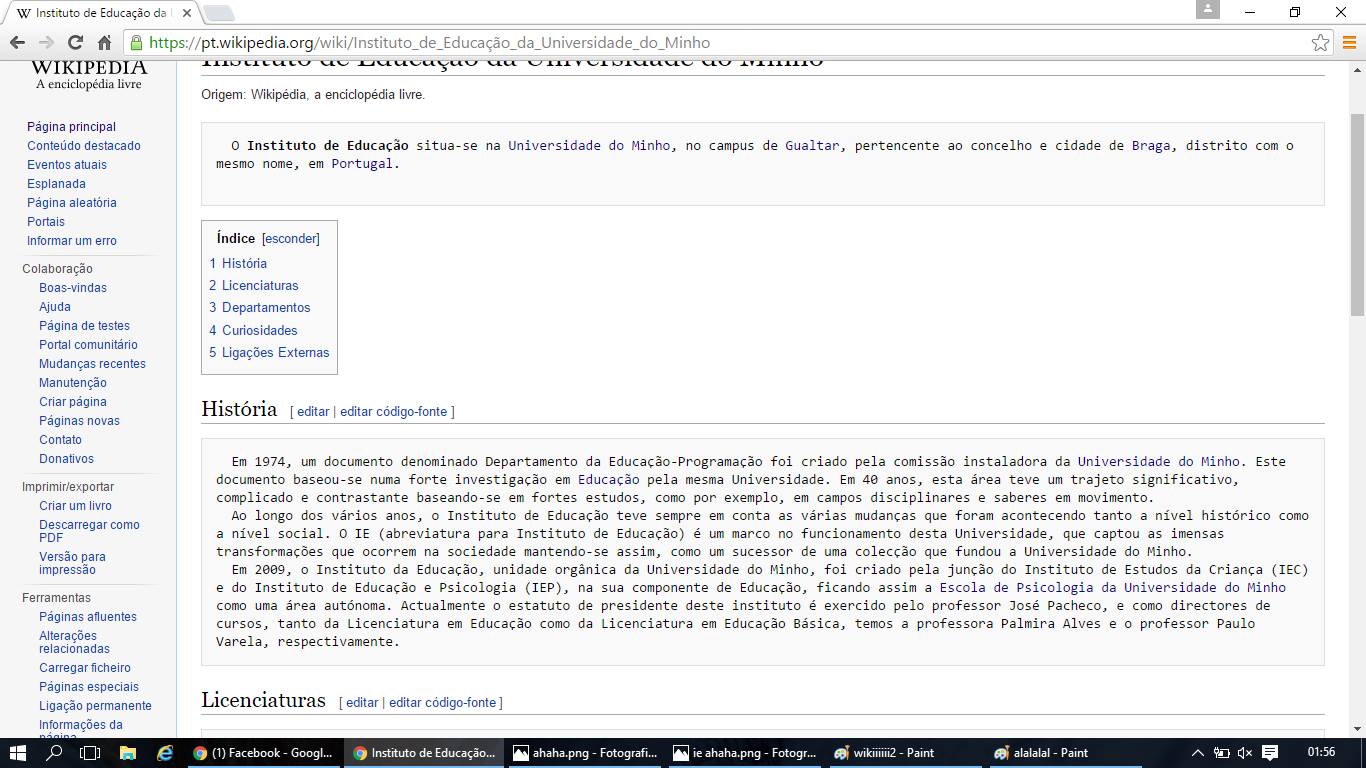
Task: Click editar next to História heading
Action: click(x=313, y=412)
